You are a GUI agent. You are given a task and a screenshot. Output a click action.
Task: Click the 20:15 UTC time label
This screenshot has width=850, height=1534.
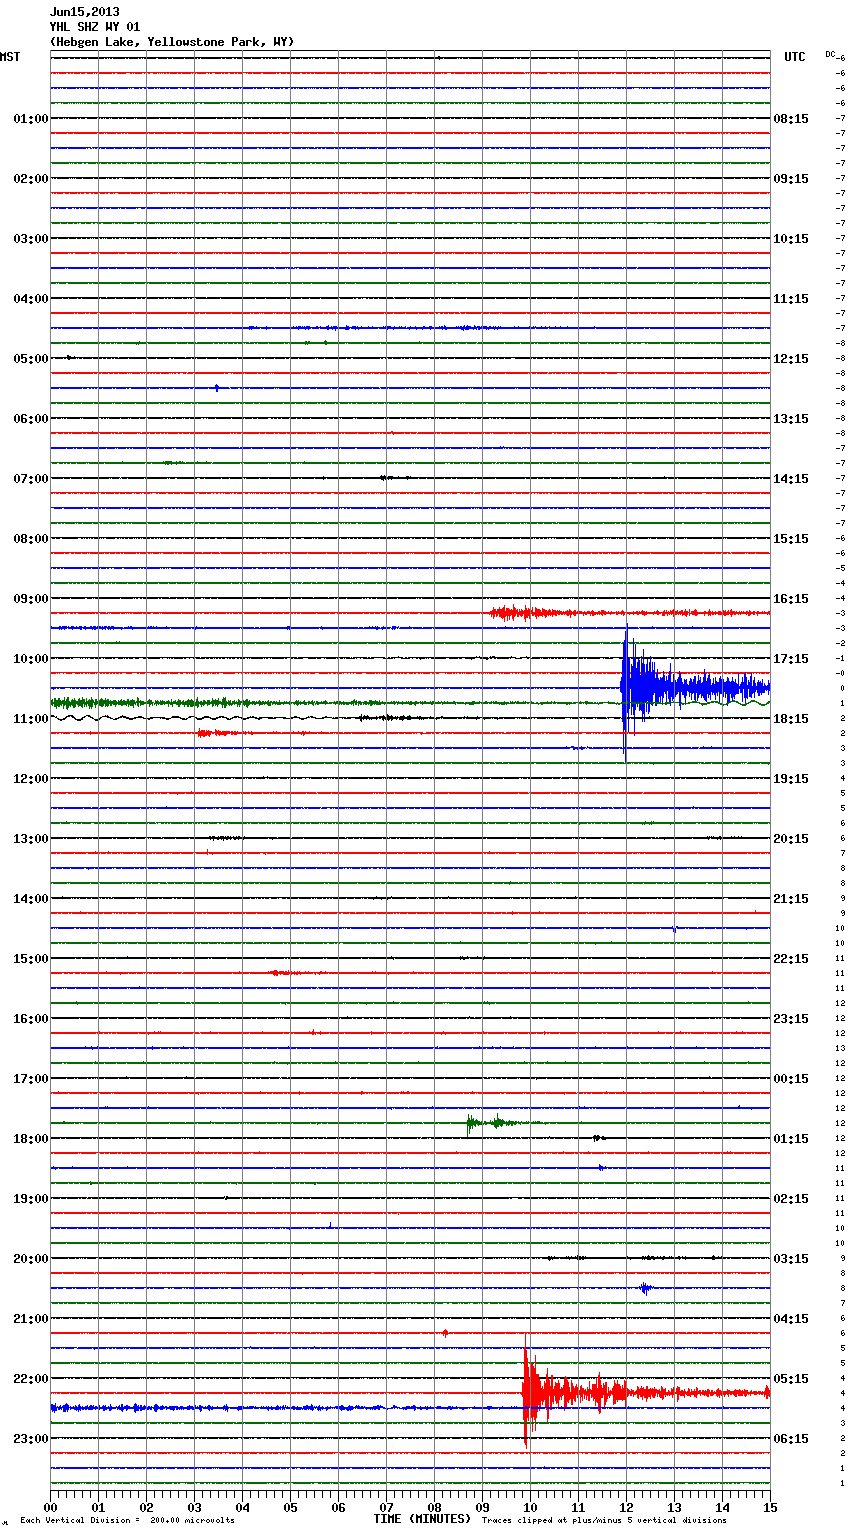click(x=791, y=839)
